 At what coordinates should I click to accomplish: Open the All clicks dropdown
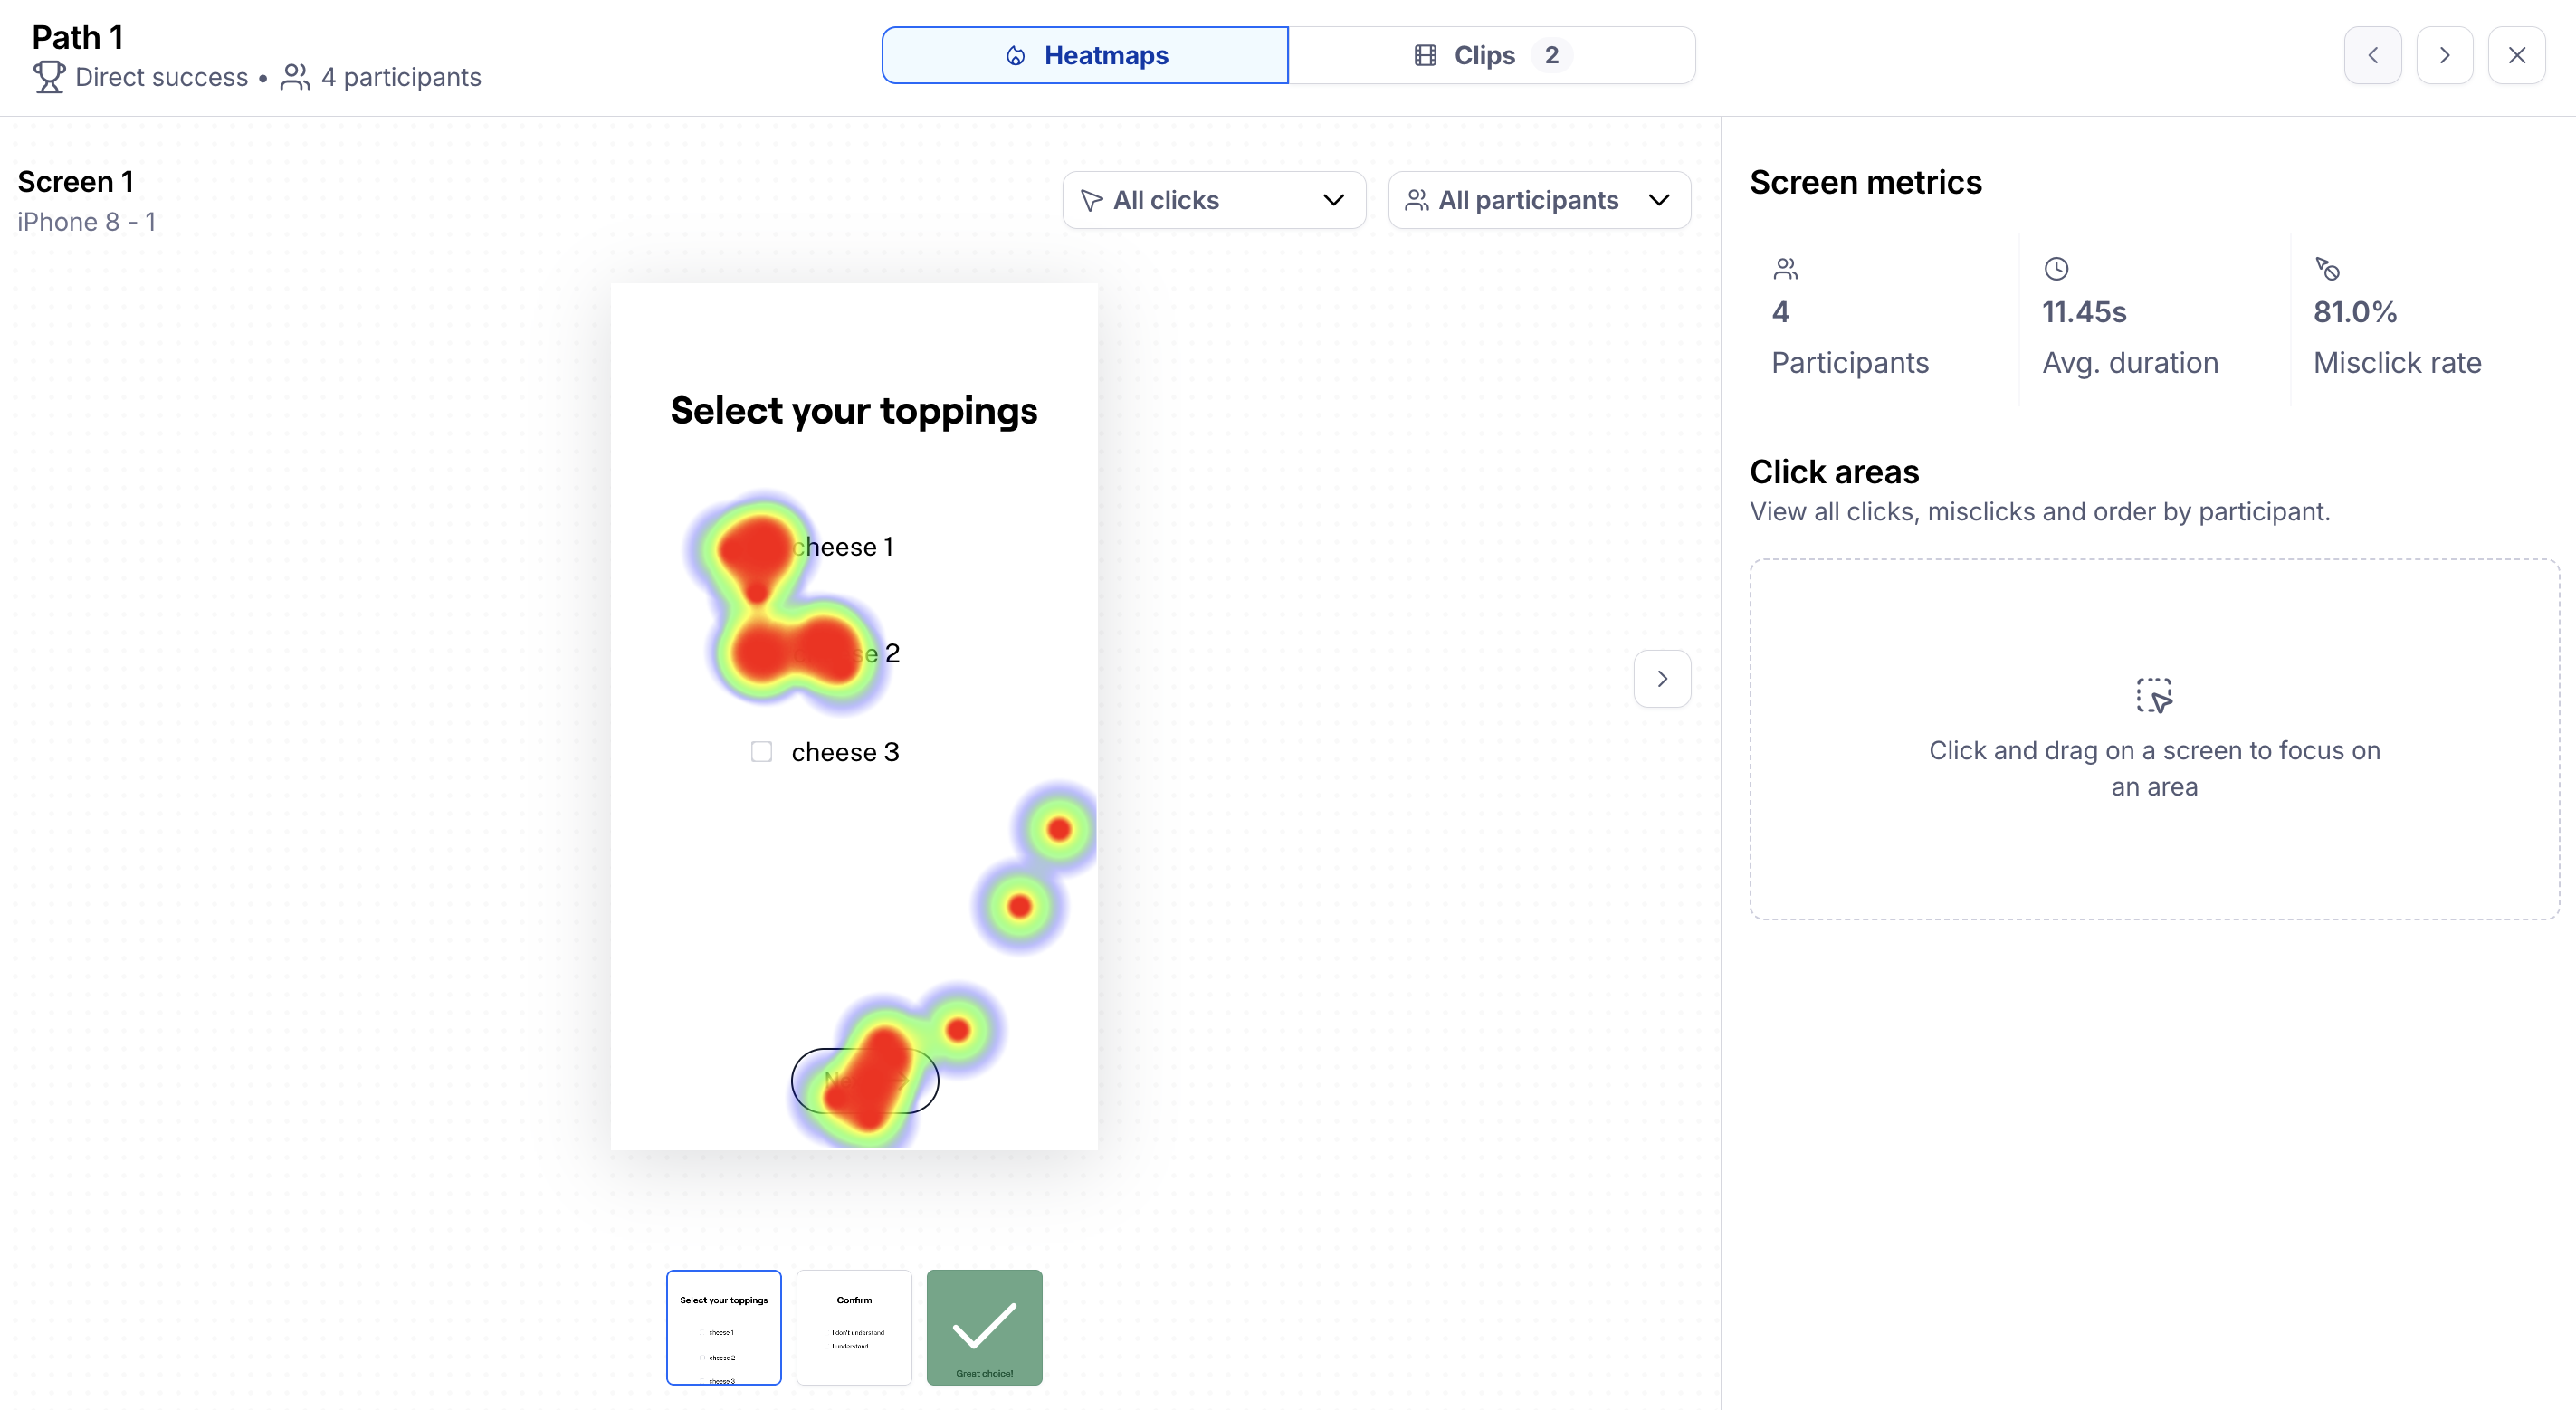[1213, 201]
